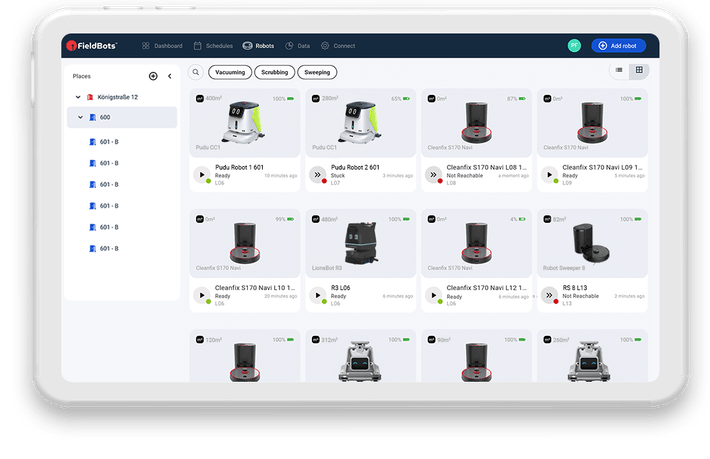Click fast-forward icon on RS 8 L13
Viewport: 710px width, 459px height.
[549, 295]
